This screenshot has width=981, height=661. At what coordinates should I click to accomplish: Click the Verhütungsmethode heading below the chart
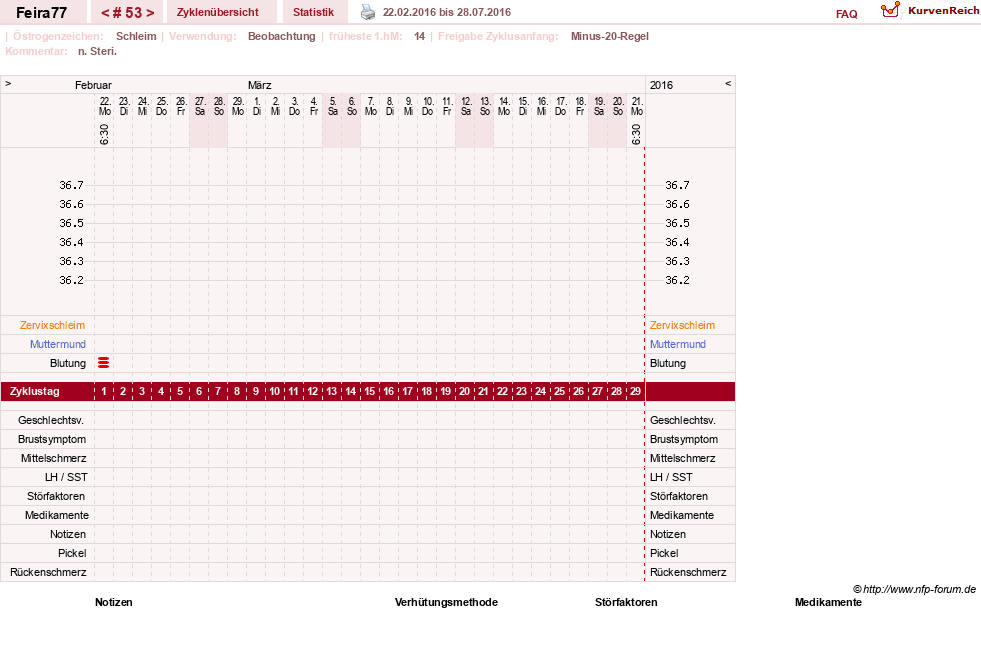click(x=446, y=602)
